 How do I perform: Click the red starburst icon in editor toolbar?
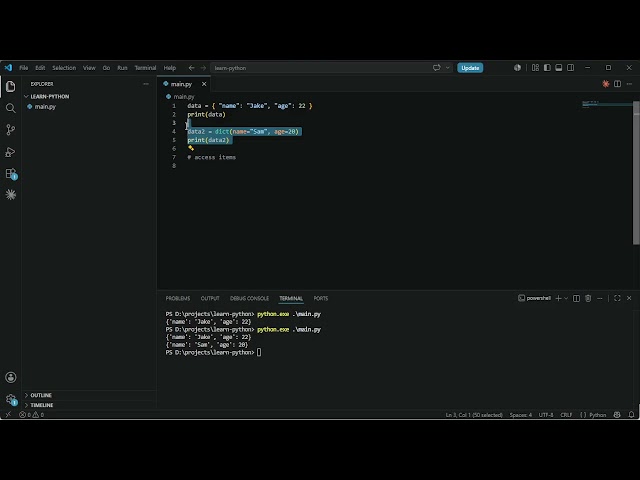pyautogui.click(x=606, y=84)
